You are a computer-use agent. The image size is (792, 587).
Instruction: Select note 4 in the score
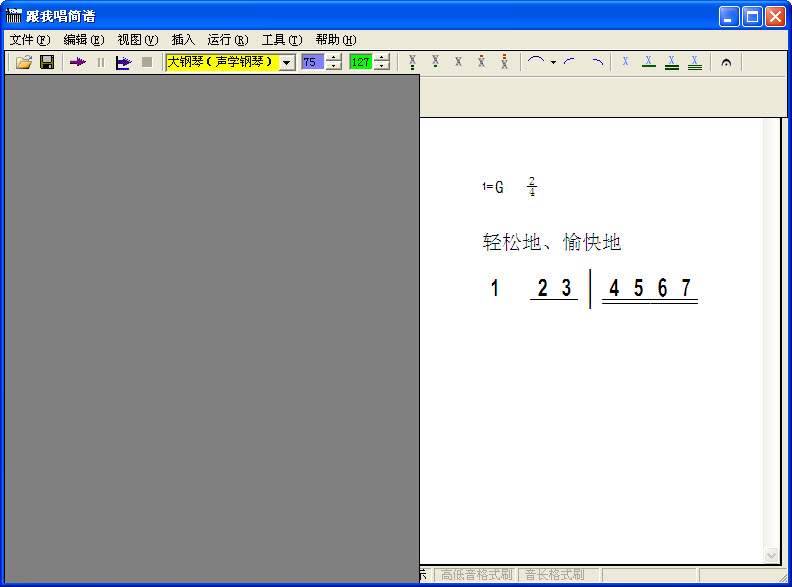point(614,288)
